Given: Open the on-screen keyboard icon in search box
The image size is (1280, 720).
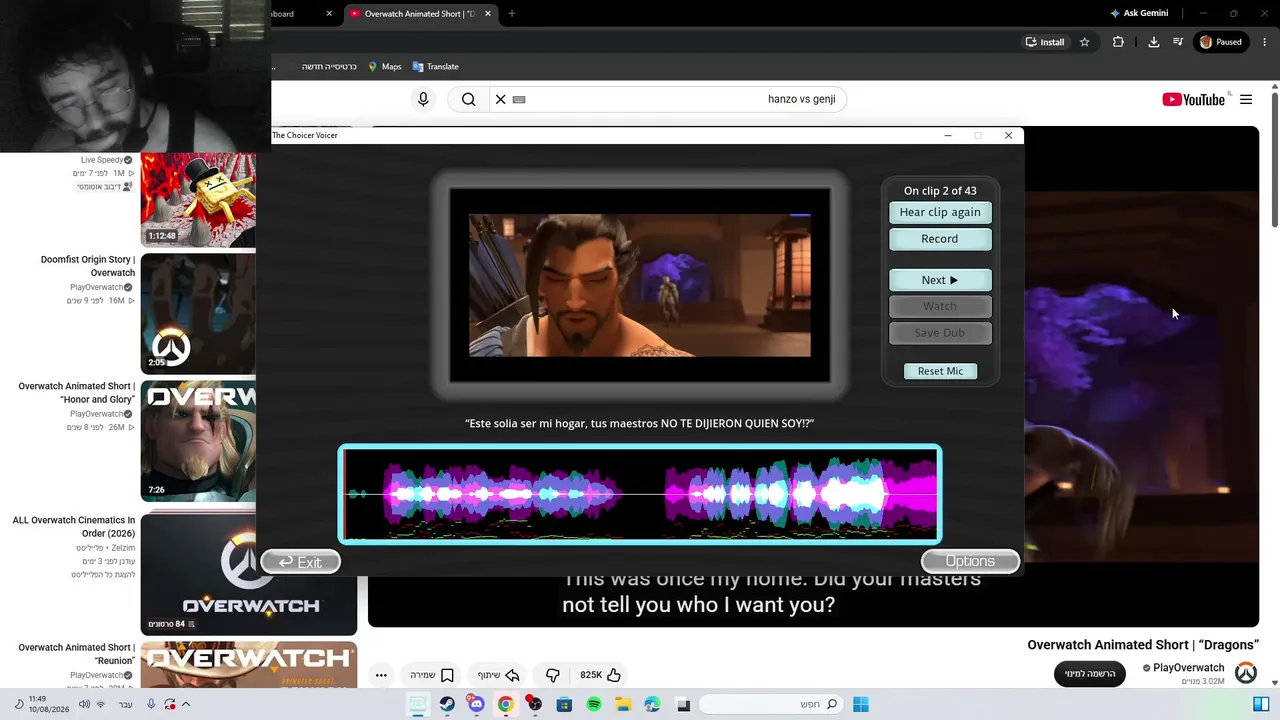Looking at the screenshot, I should (519, 99).
